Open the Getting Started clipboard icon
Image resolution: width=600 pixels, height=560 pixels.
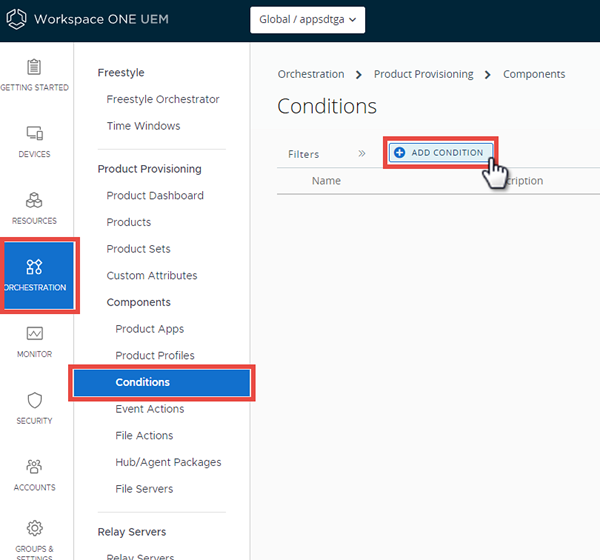coord(34,67)
